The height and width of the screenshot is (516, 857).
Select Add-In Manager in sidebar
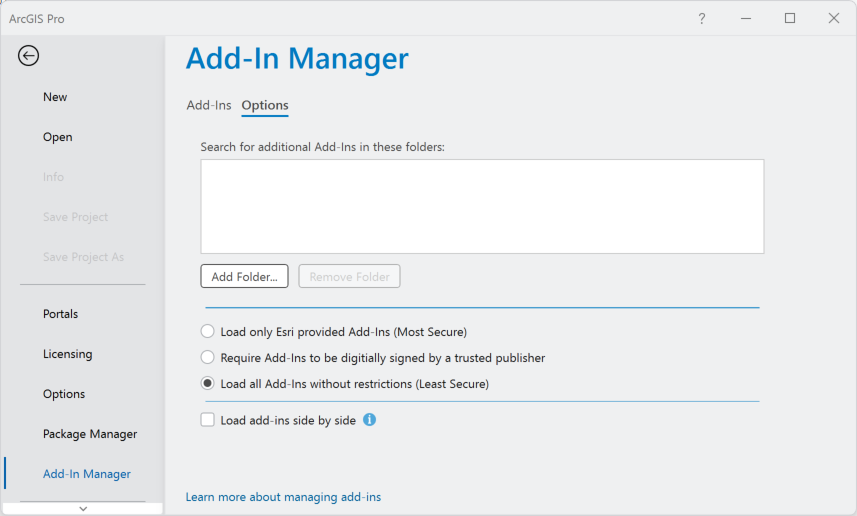click(87, 474)
